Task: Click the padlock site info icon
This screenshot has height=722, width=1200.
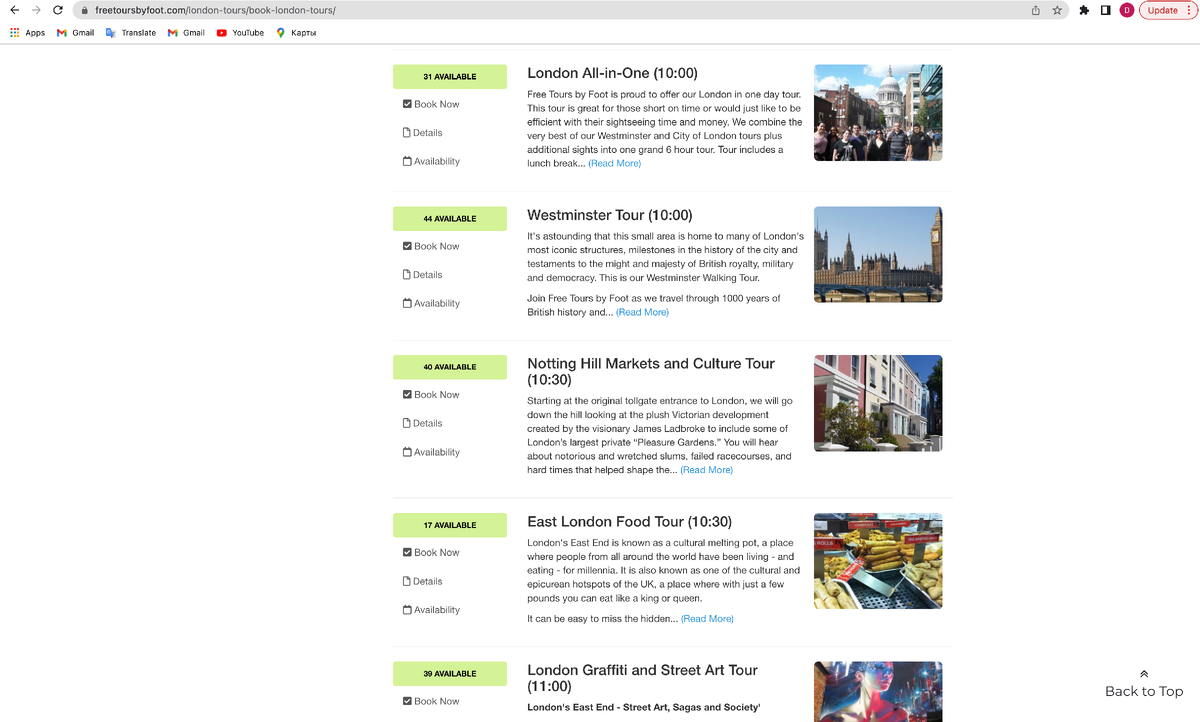Action: point(85,10)
